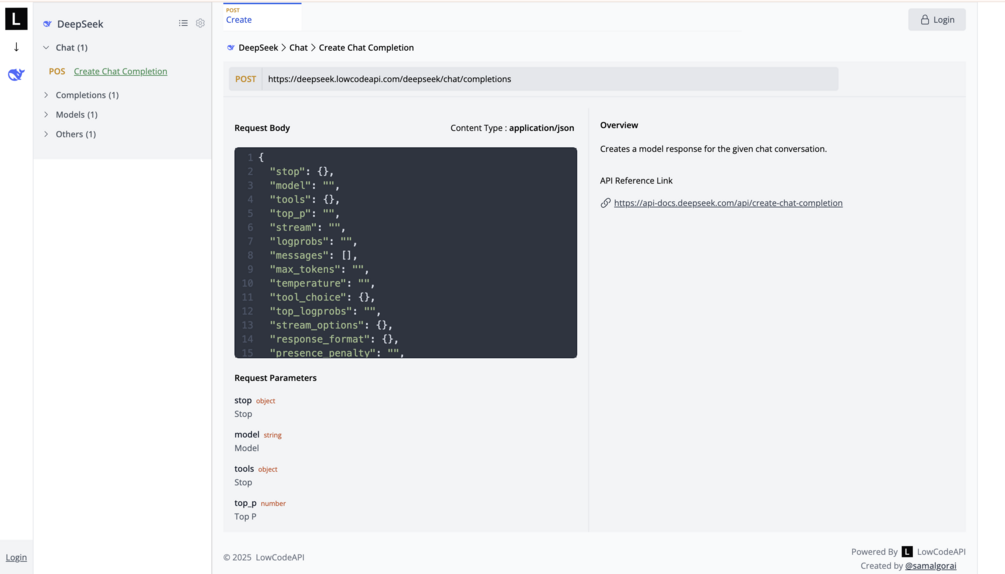Click the DeepSeek logo in the breadcrumb

pos(231,48)
